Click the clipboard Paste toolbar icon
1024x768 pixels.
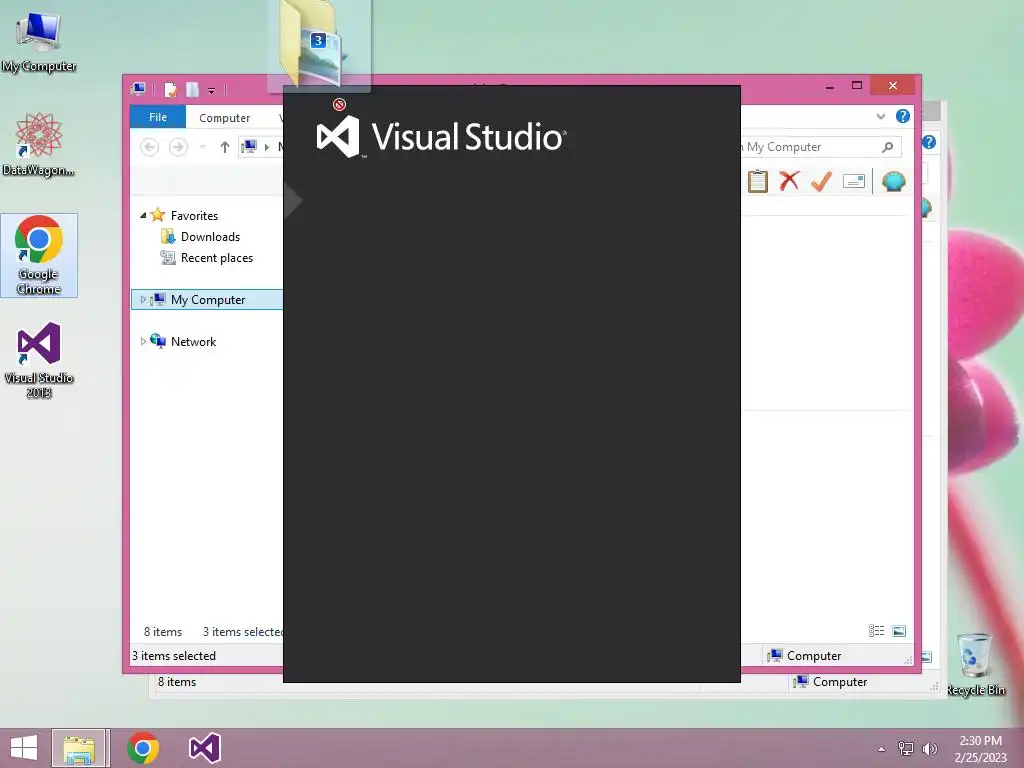click(758, 181)
